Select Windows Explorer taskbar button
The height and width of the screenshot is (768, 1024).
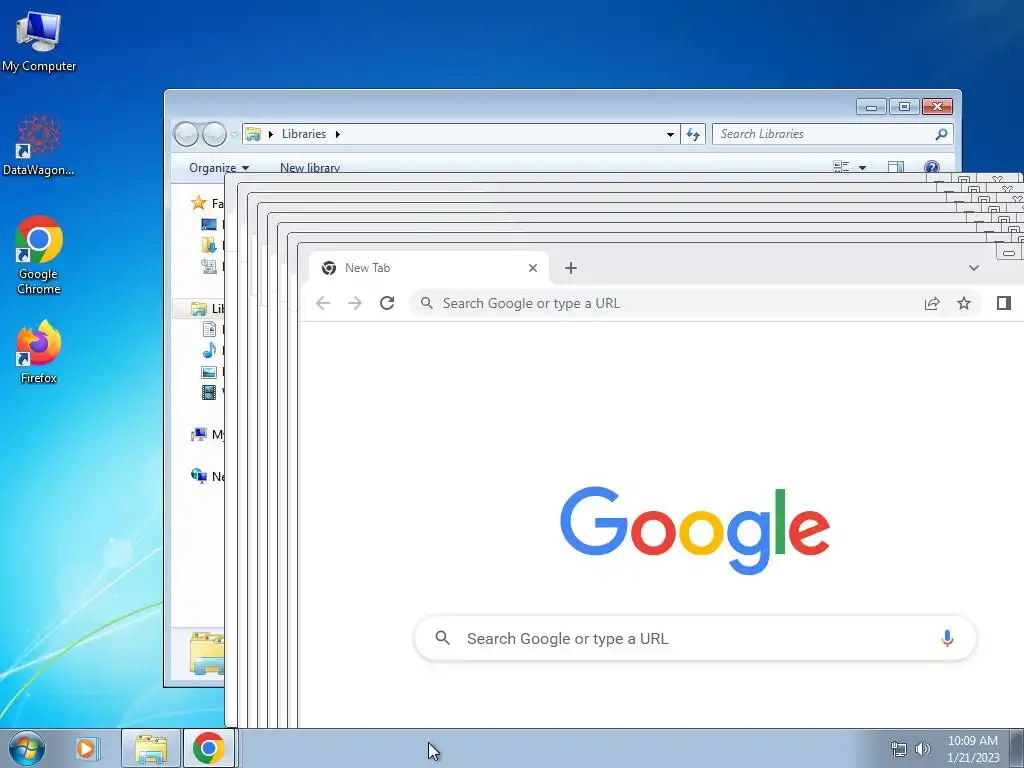[151, 748]
